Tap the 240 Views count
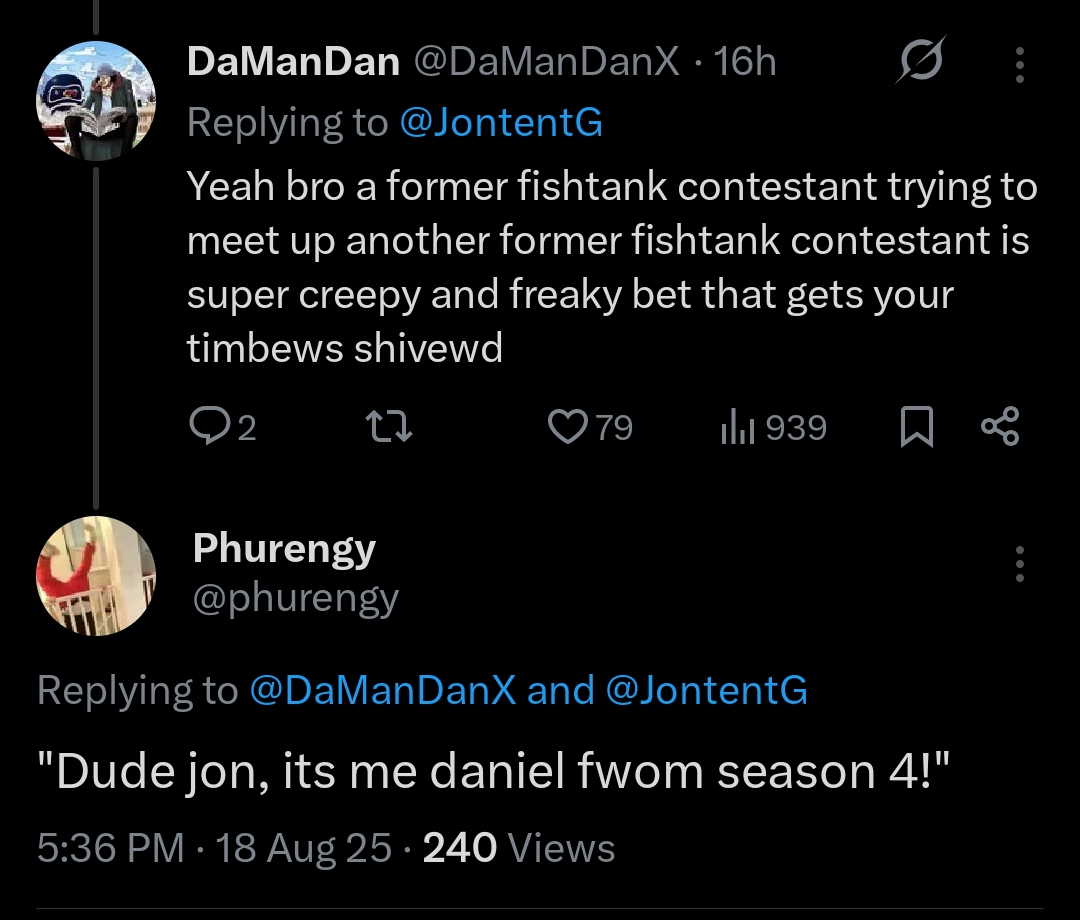Screen dimensions: 1080x920 click(x=519, y=848)
